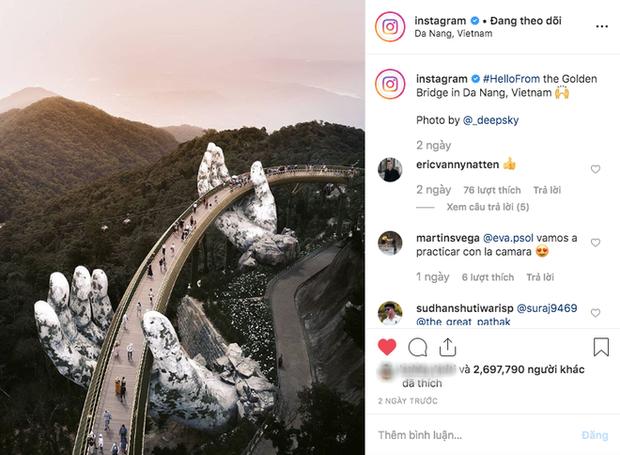
Task: Open ericvannynatten's profile picture
Action: pos(390,169)
